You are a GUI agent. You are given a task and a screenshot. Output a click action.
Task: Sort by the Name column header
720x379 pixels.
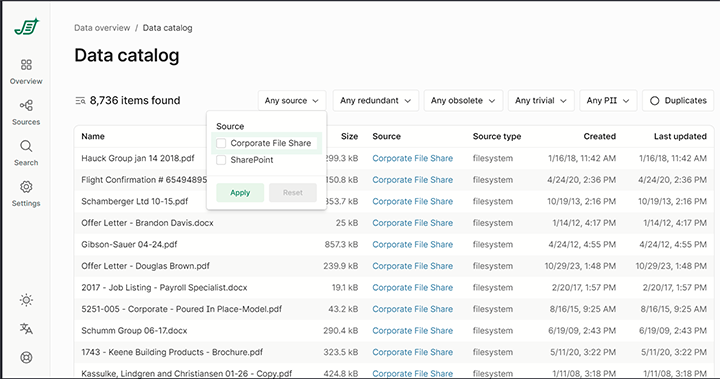point(93,136)
